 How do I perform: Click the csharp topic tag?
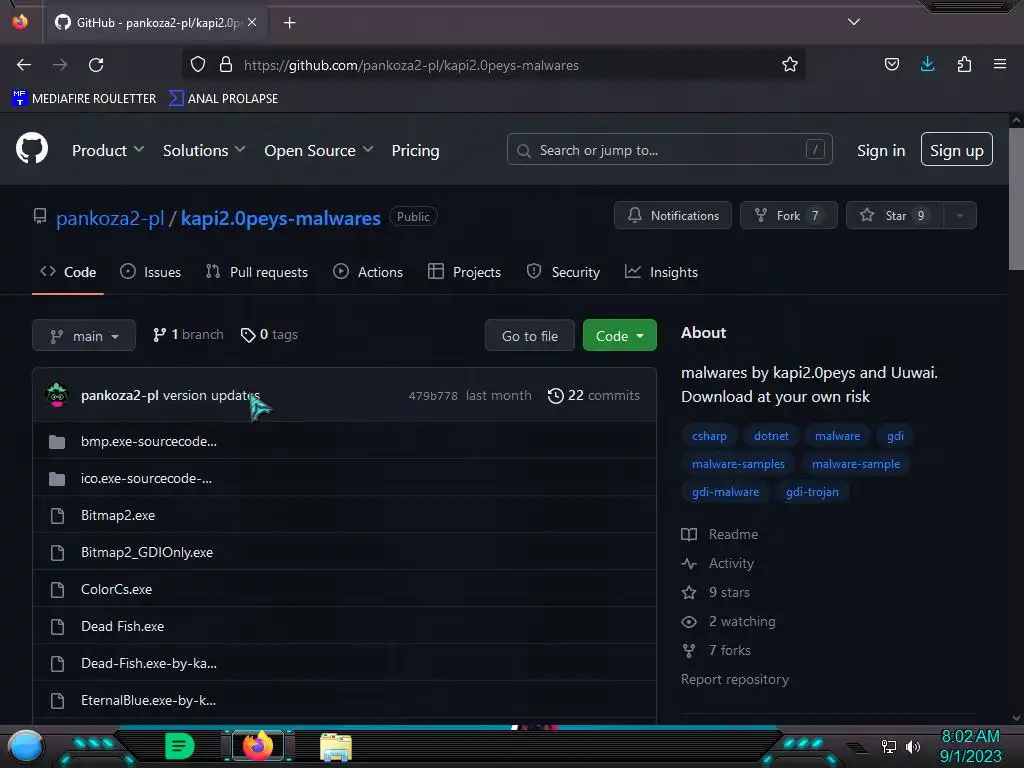[709, 436]
